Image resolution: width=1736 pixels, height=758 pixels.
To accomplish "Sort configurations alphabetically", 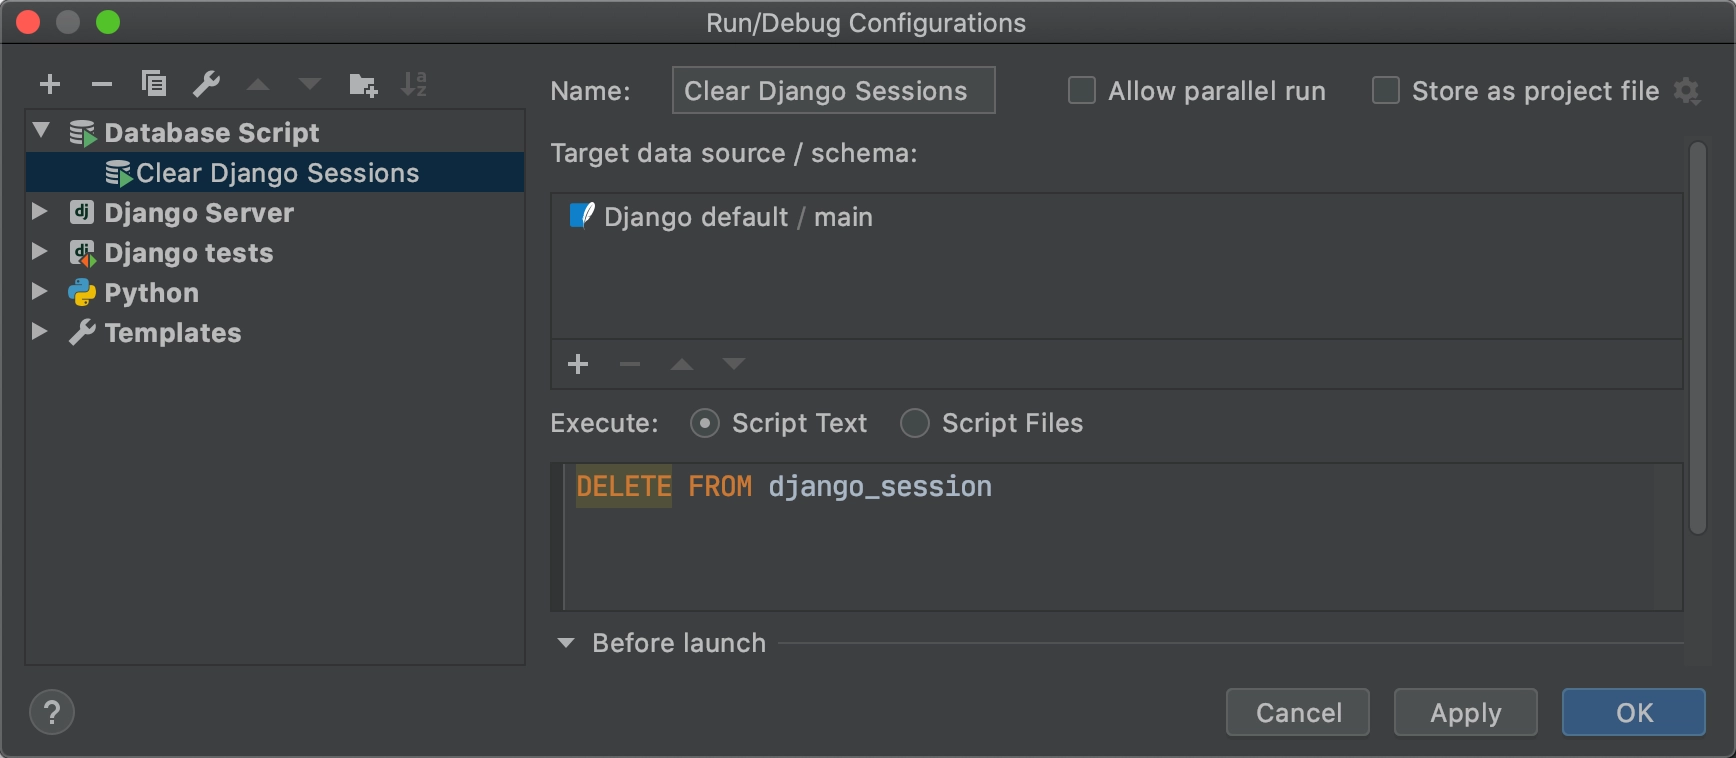I will click(x=414, y=84).
